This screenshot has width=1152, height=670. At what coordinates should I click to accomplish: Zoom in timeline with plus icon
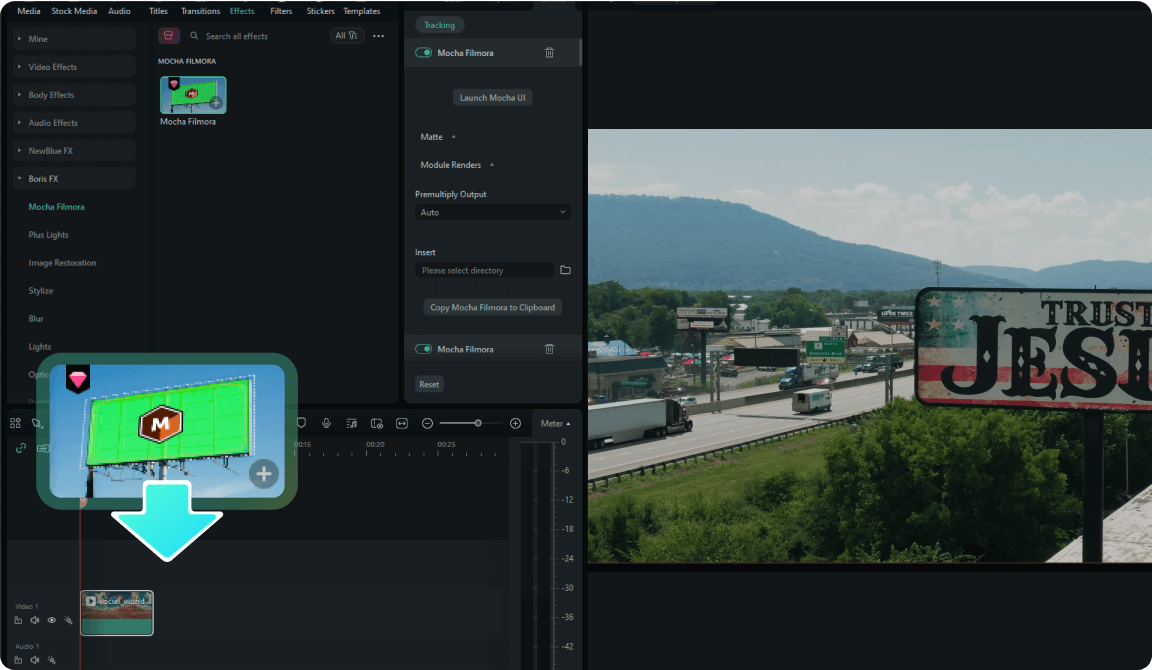(x=515, y=423)
